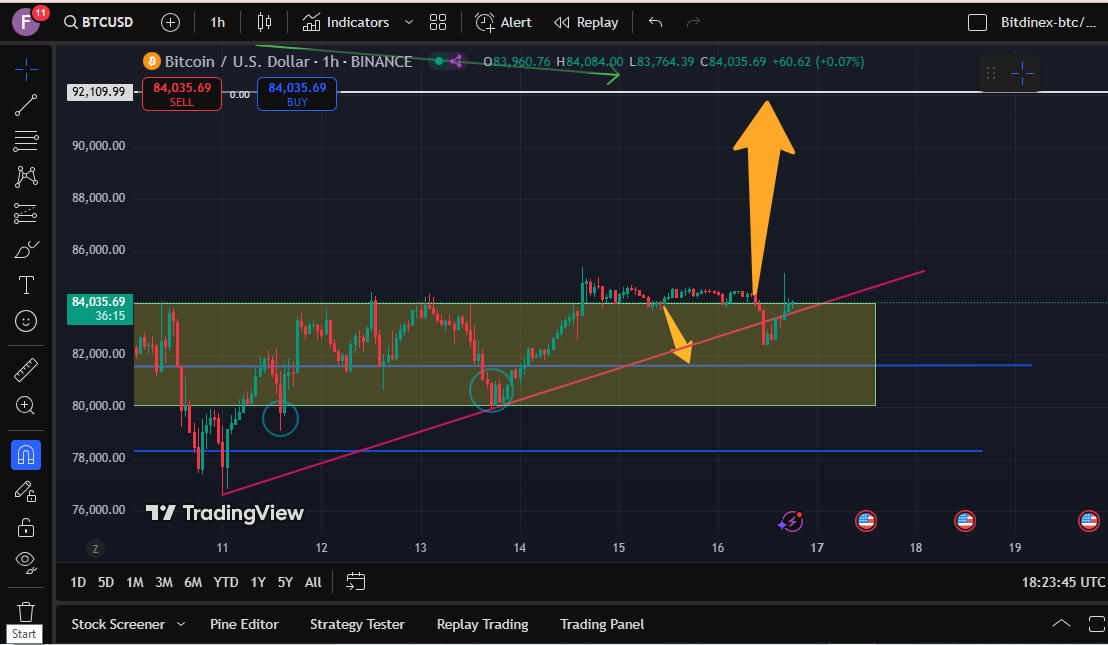This screenshot has height=645, width=1108.
Task: Click the floating toolbar crosshair icon
Action: pos(1022,73)
